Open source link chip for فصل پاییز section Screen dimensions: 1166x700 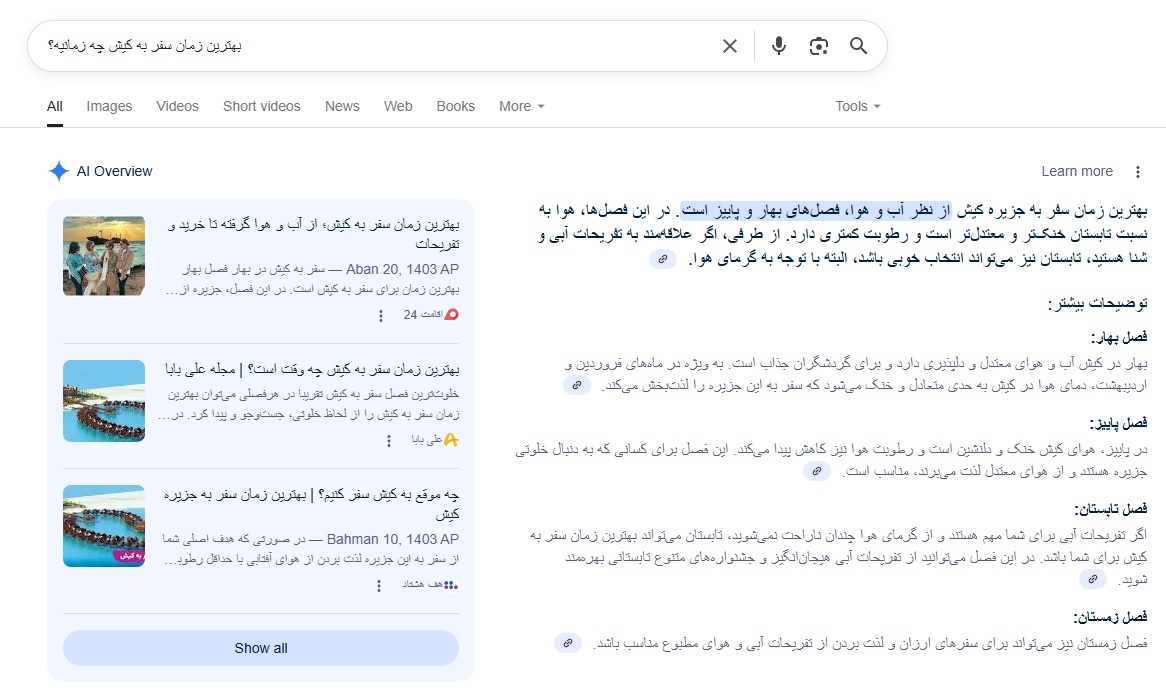click(816, 471)
